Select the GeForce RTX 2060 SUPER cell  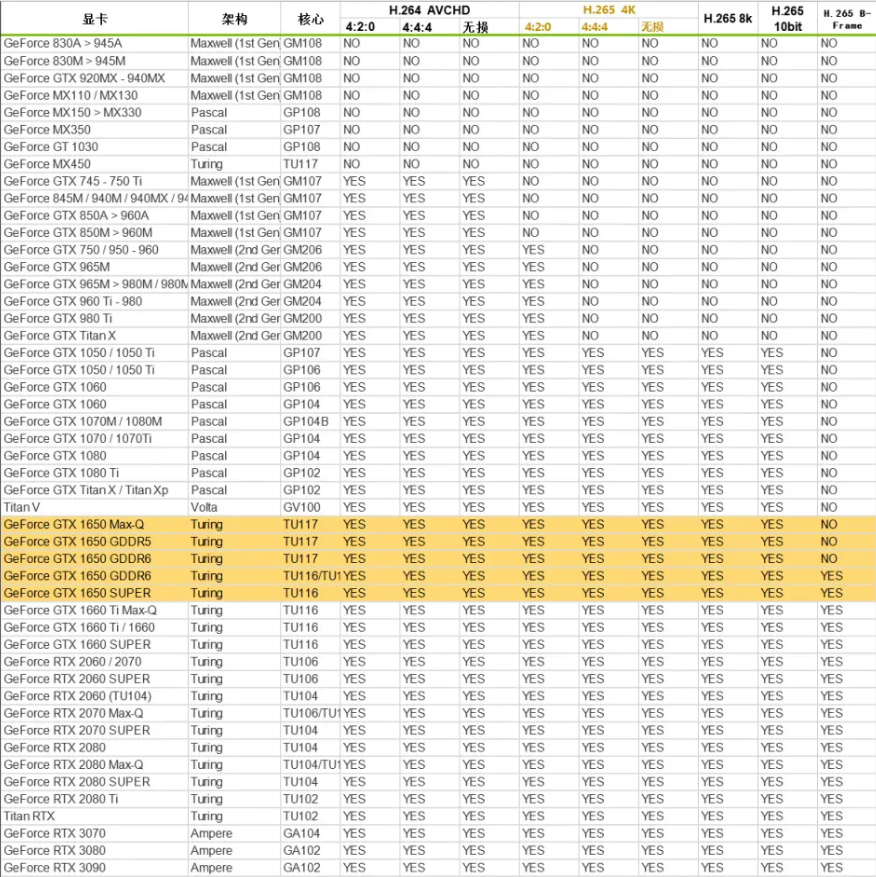(77, 678)
